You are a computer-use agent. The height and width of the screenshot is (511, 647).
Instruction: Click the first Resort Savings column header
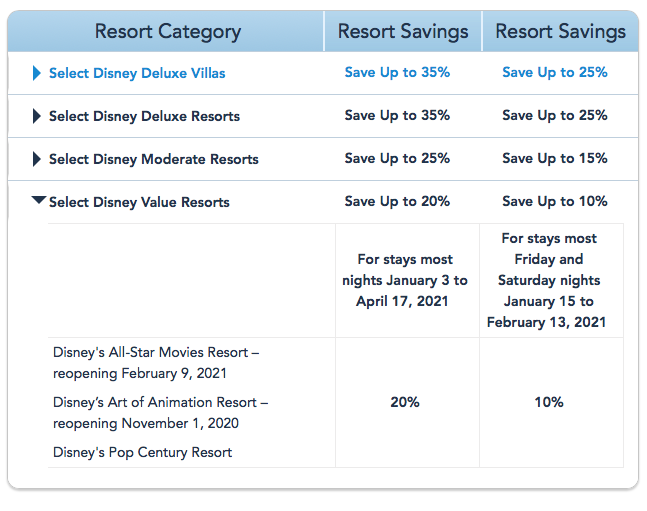(403, 31)
